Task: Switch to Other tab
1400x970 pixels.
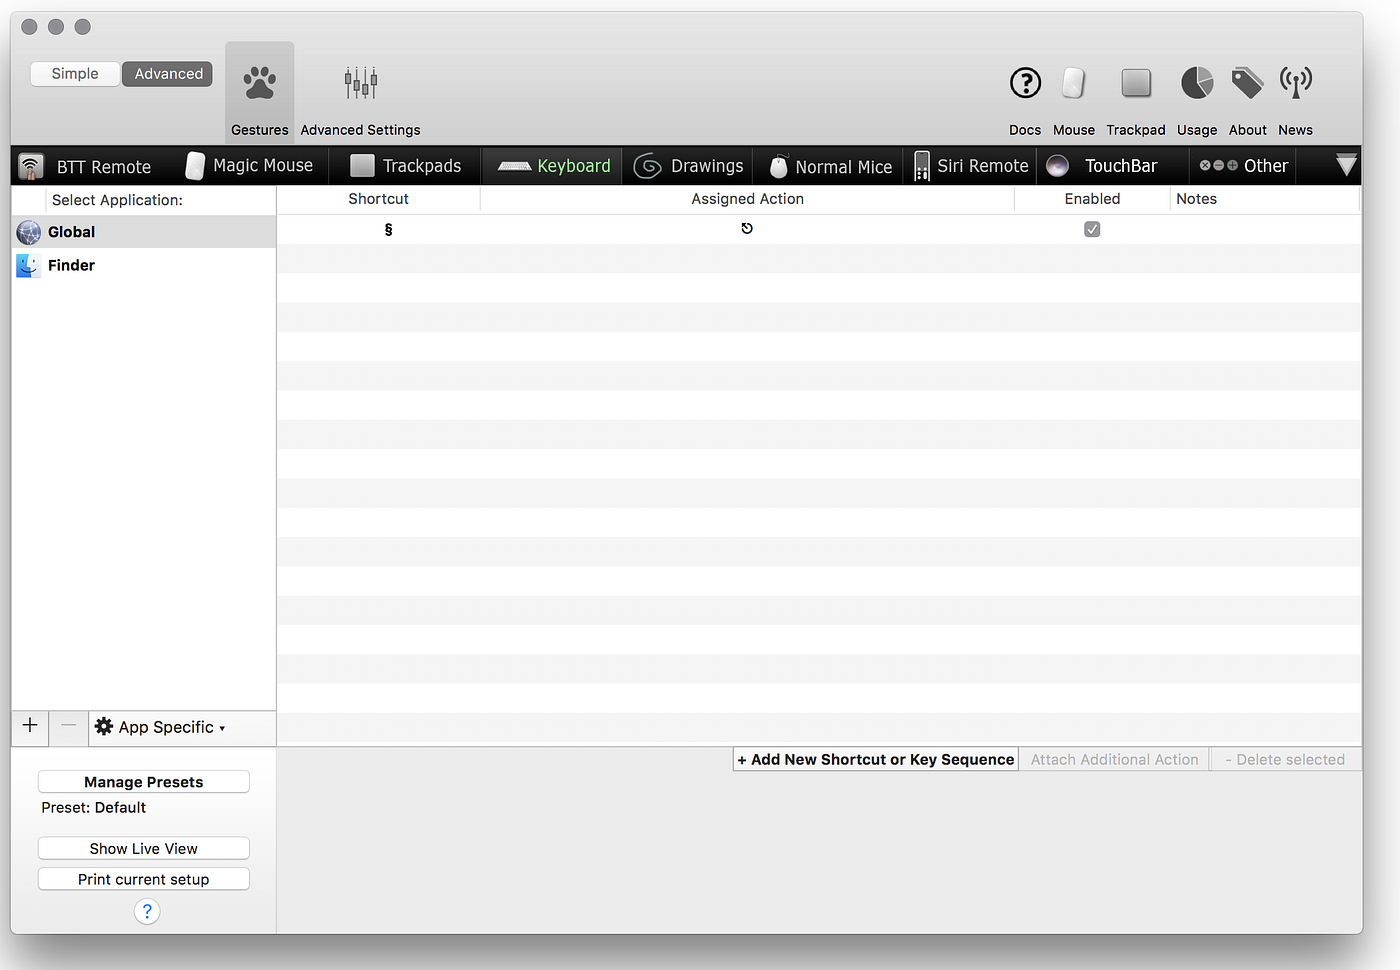Action: point(1244,166)
